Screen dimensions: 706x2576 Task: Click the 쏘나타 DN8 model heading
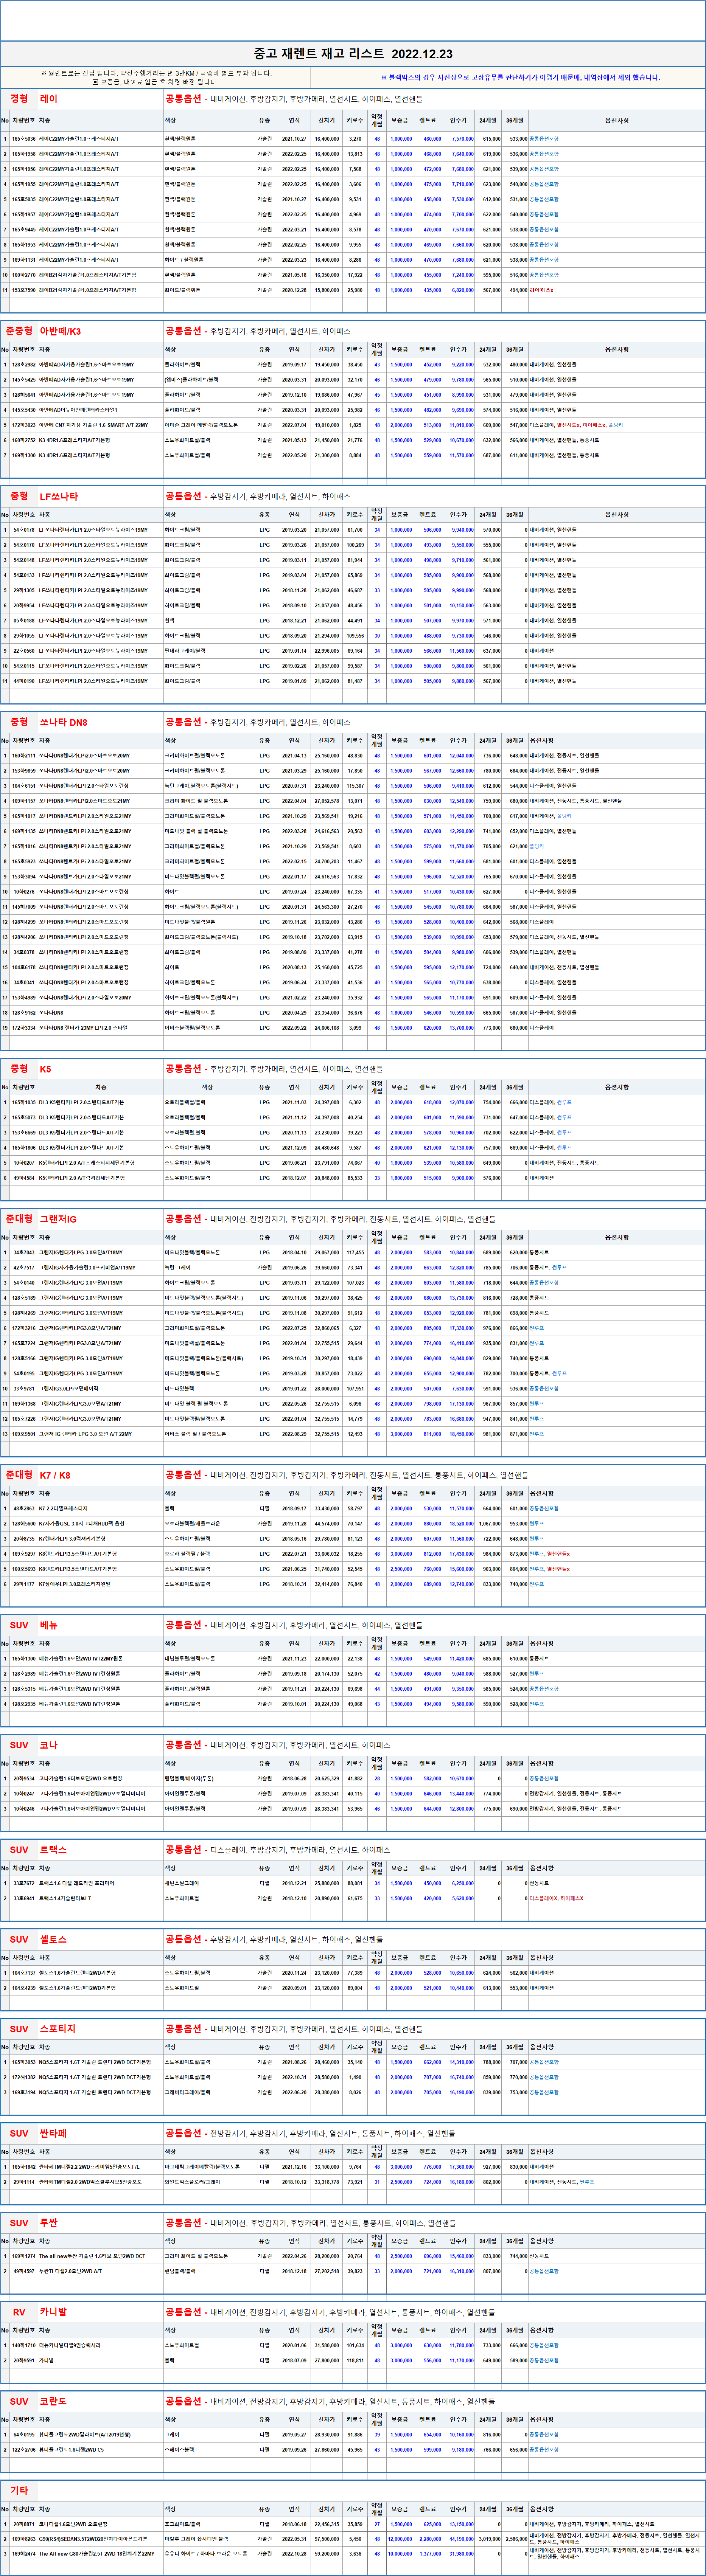63,721
